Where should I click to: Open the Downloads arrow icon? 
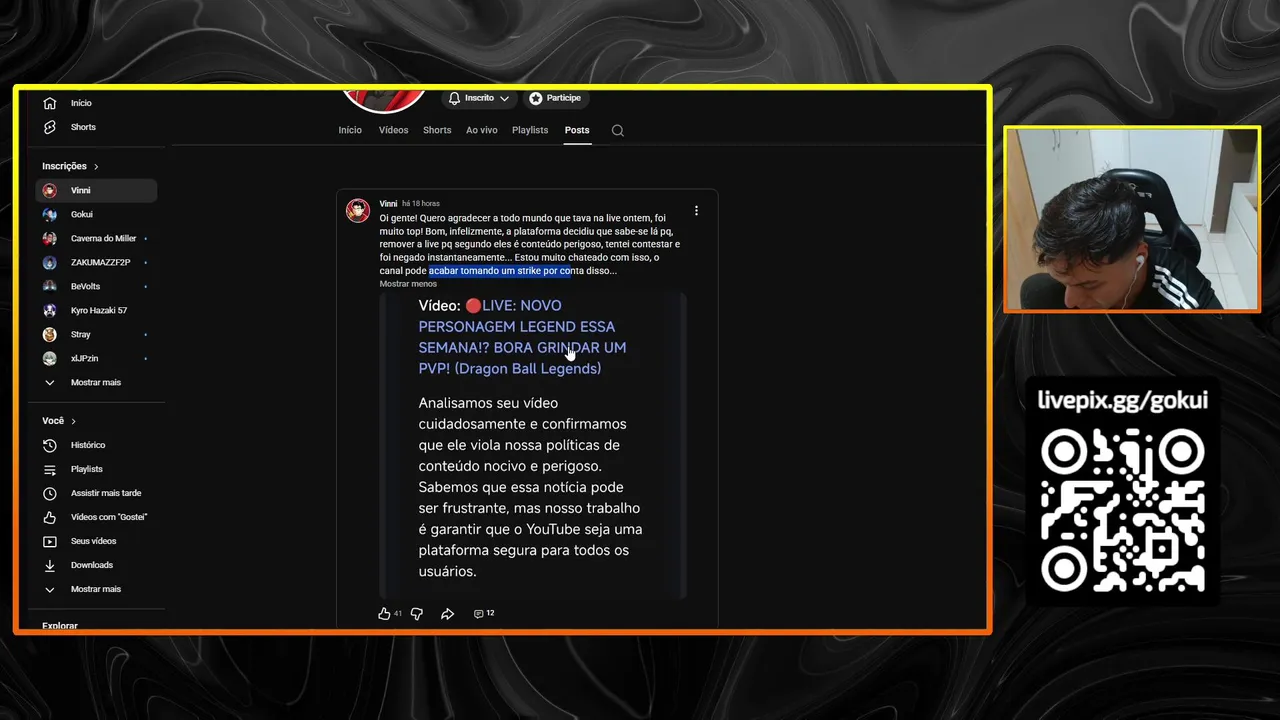click(50, 565)
